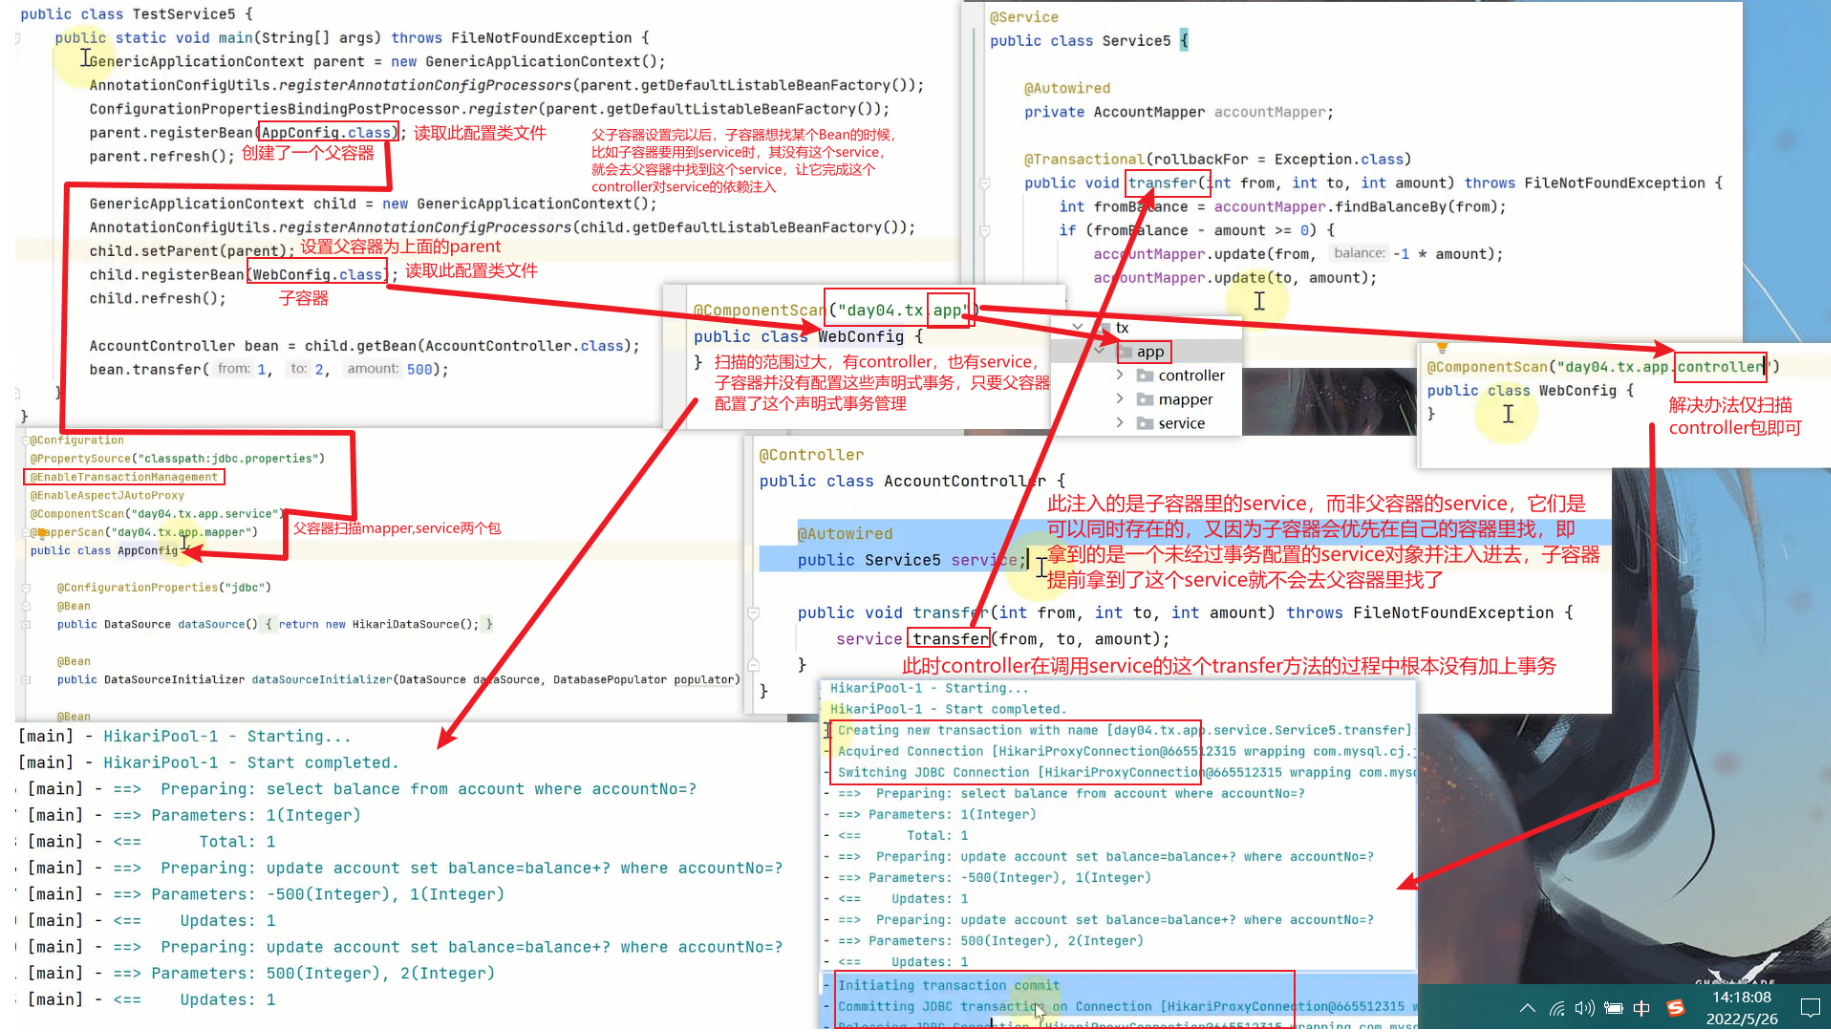Click the AppConfig.class reference in registerBean

pyautogui.click(x=326, y=133)
